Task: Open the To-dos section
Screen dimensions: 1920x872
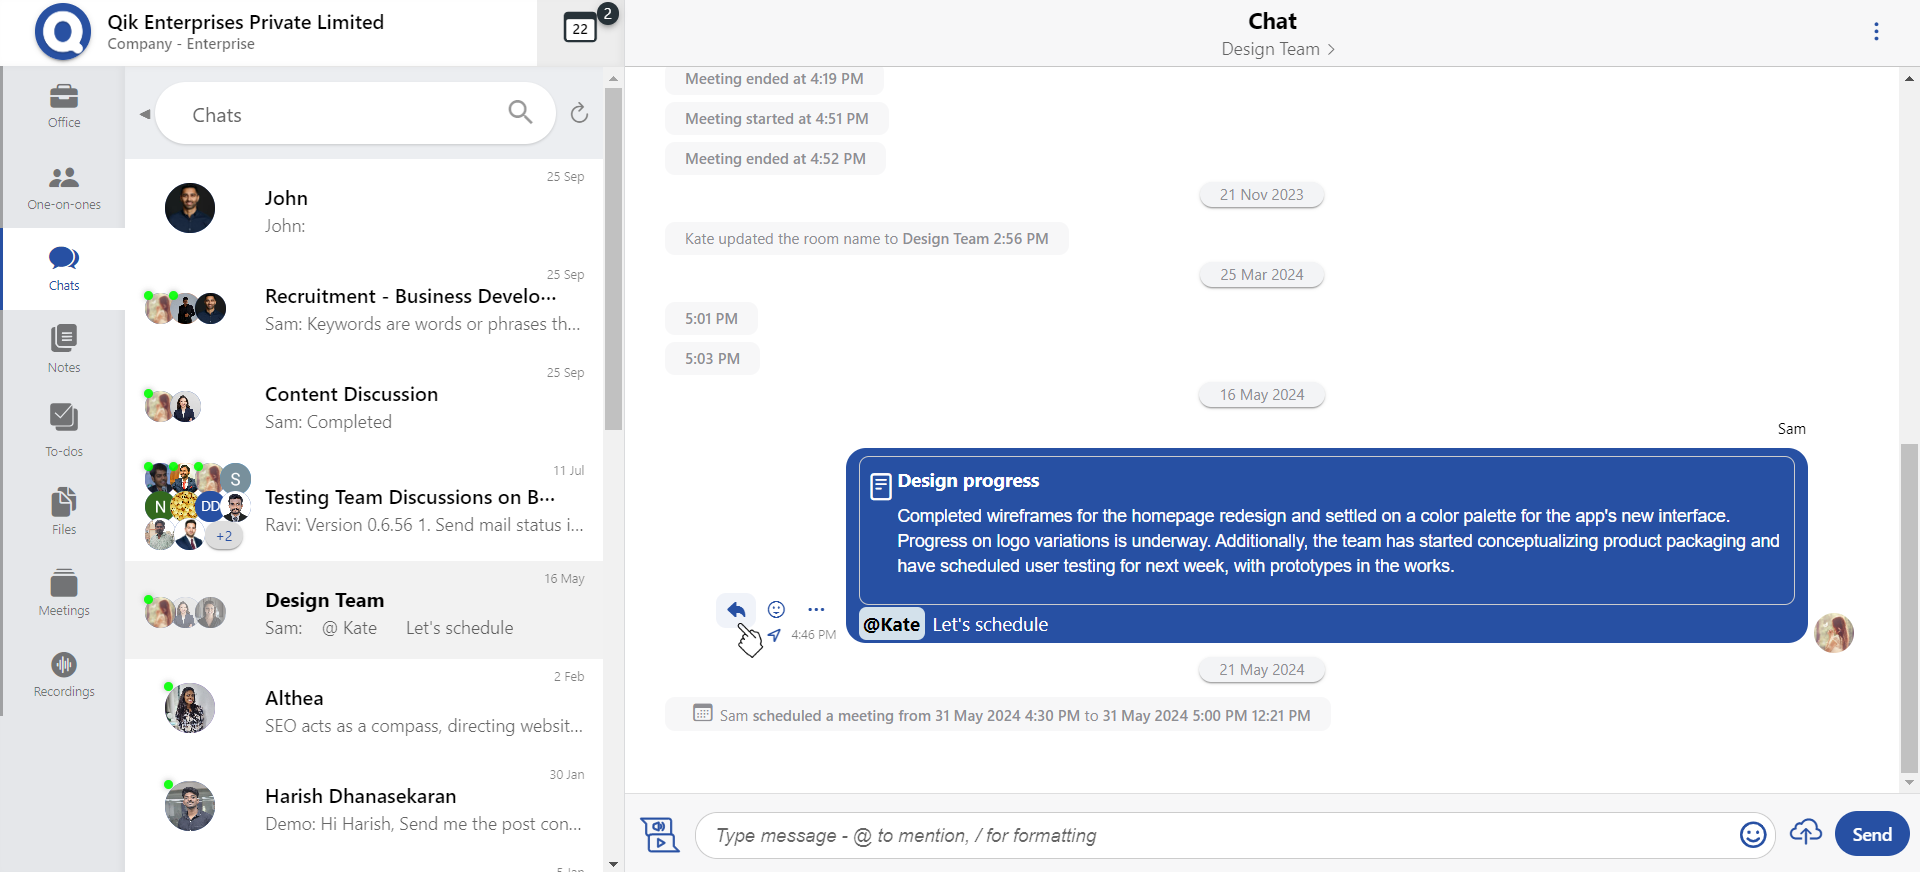Action: [x=64, y=430]
